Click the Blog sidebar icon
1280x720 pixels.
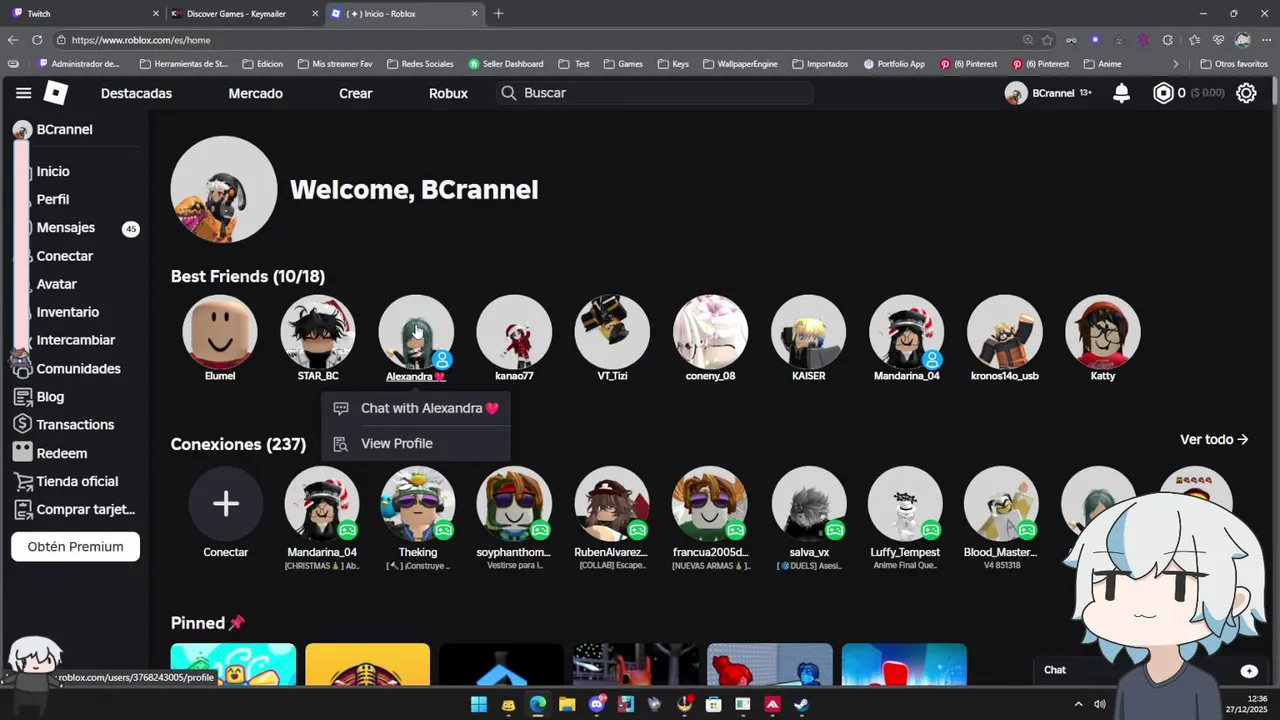22,397
